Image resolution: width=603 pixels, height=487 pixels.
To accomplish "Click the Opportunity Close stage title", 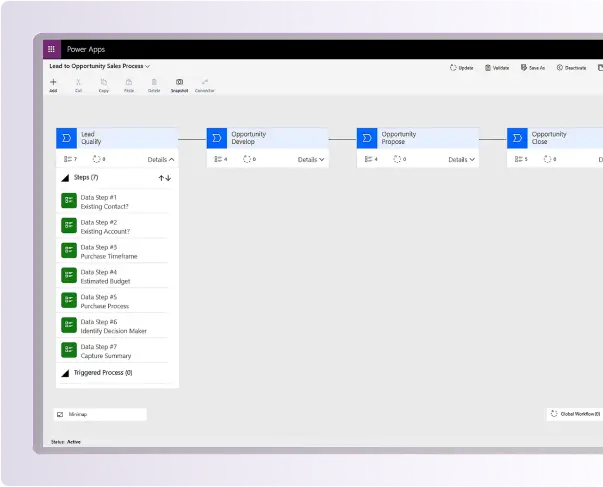I will pyautogui.click(x=549, y=138).
